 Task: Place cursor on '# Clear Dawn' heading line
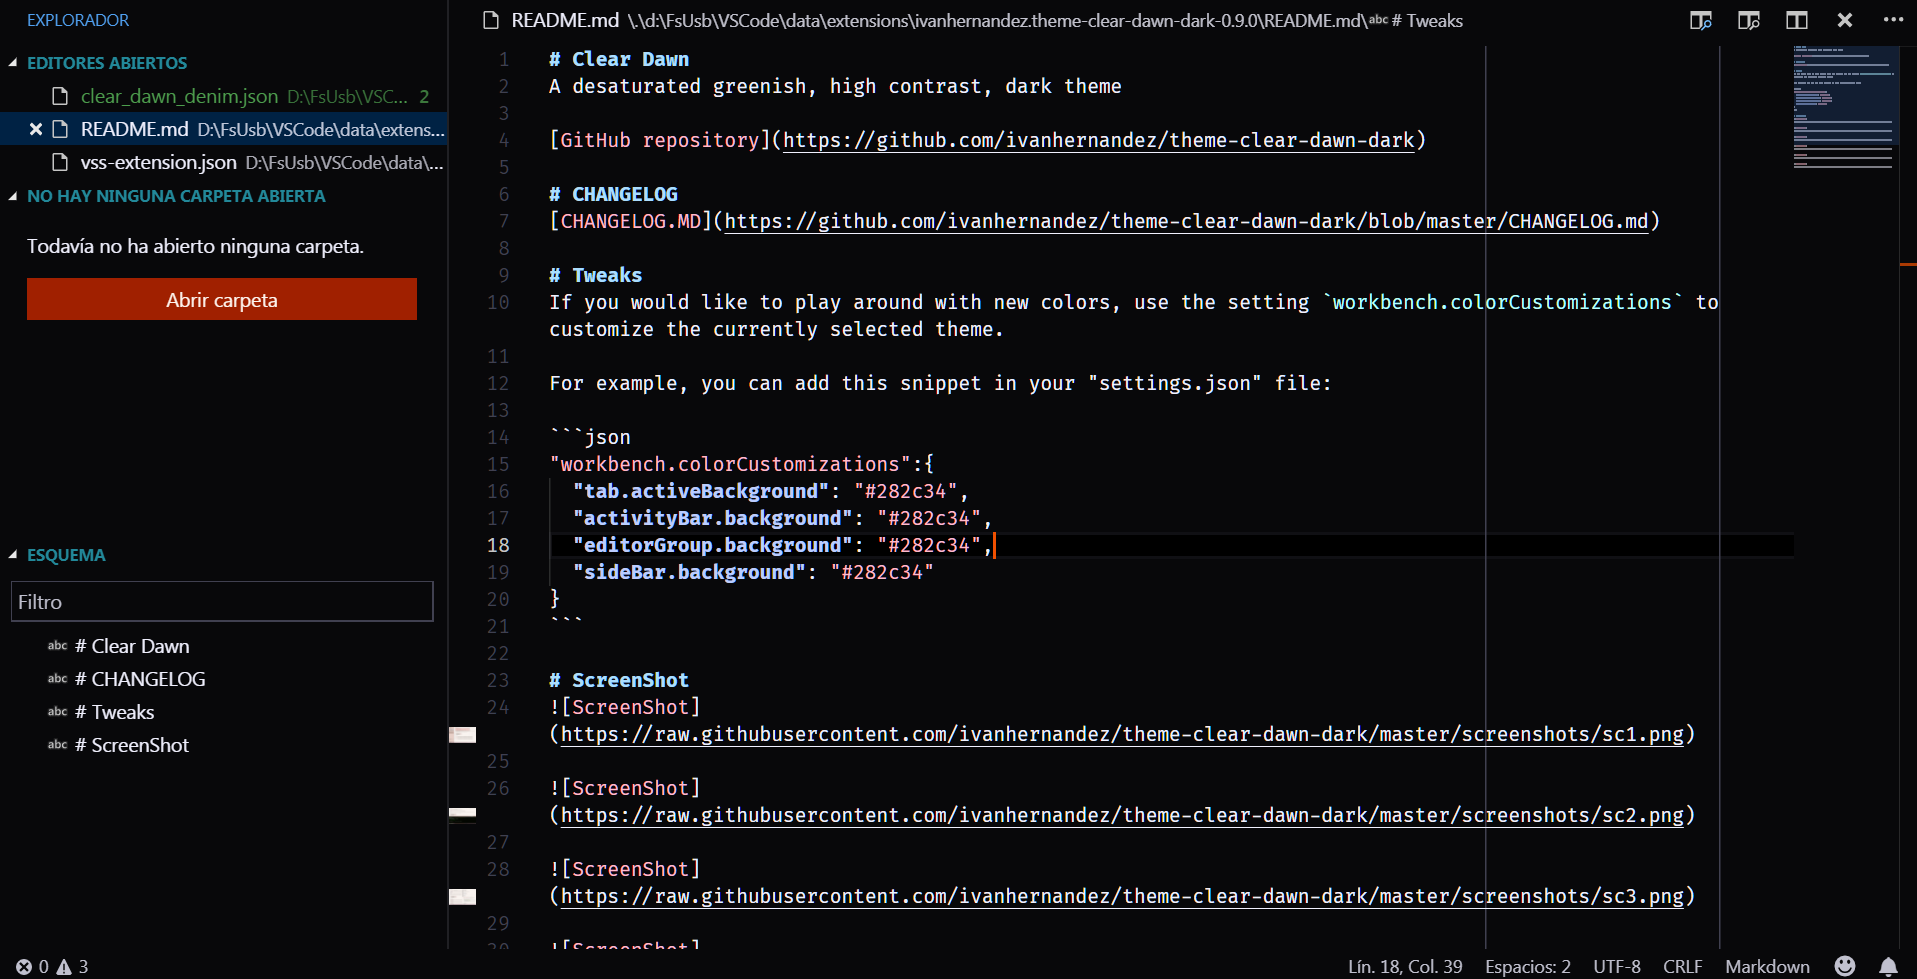(x=619, y=59)
